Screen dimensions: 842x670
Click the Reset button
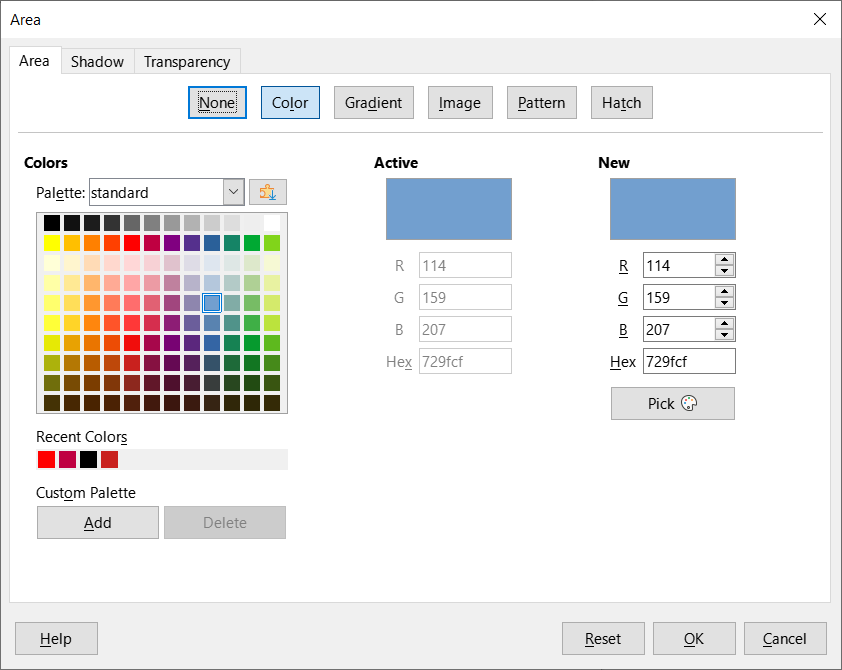[x=603, y=639]
